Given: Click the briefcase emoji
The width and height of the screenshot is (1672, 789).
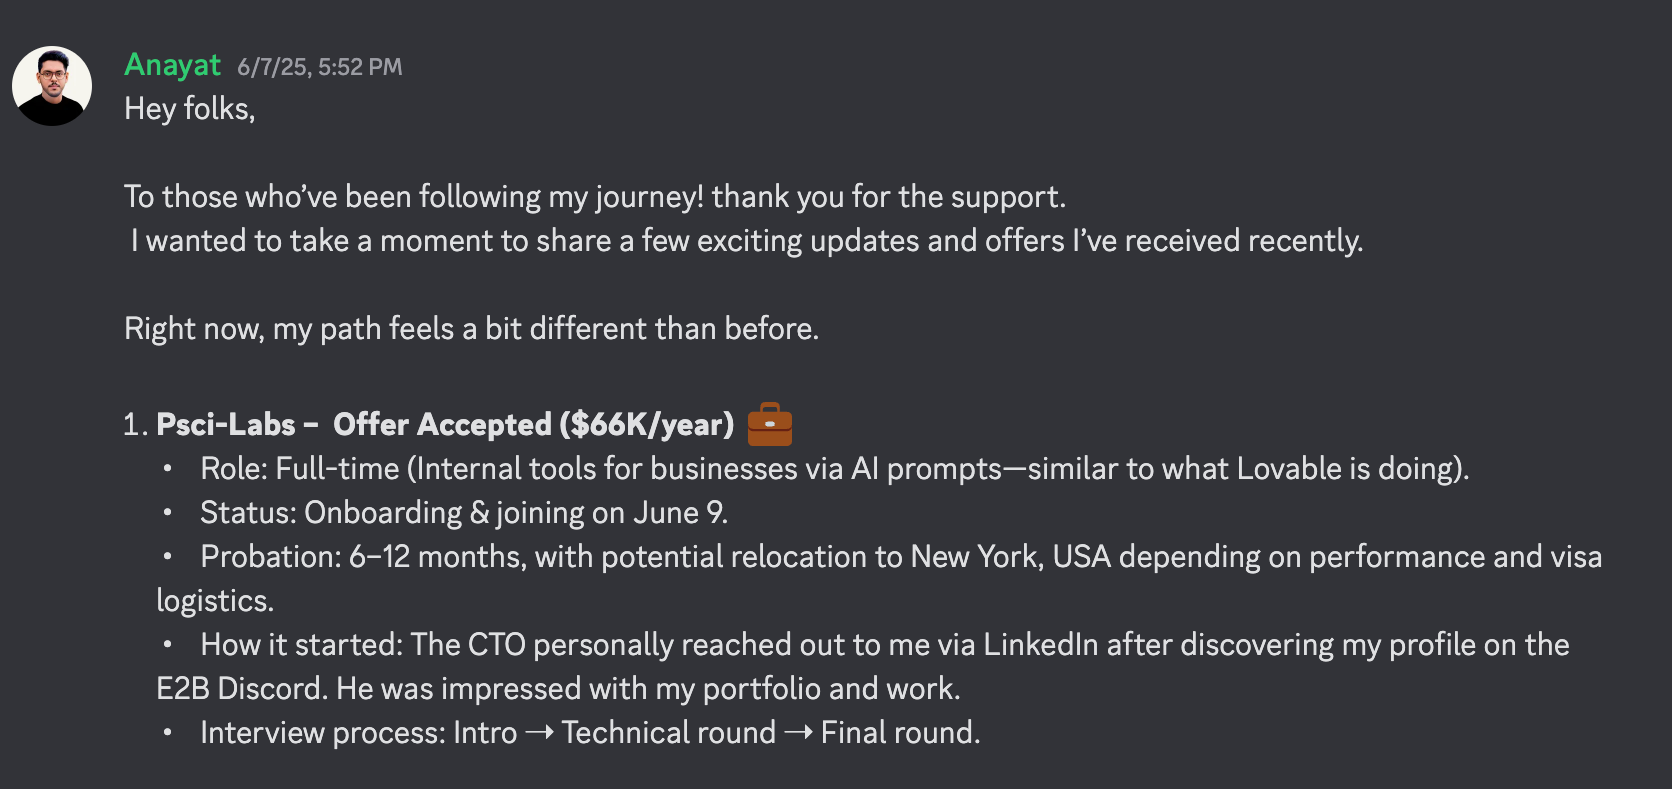Looking at the screenshot, I should click(769, 424).
